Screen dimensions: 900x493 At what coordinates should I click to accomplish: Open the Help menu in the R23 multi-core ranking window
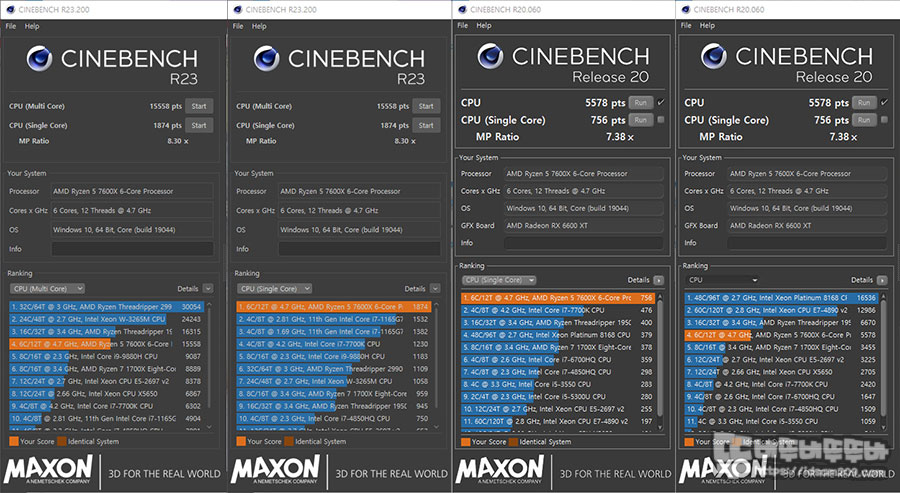(32, 26)
